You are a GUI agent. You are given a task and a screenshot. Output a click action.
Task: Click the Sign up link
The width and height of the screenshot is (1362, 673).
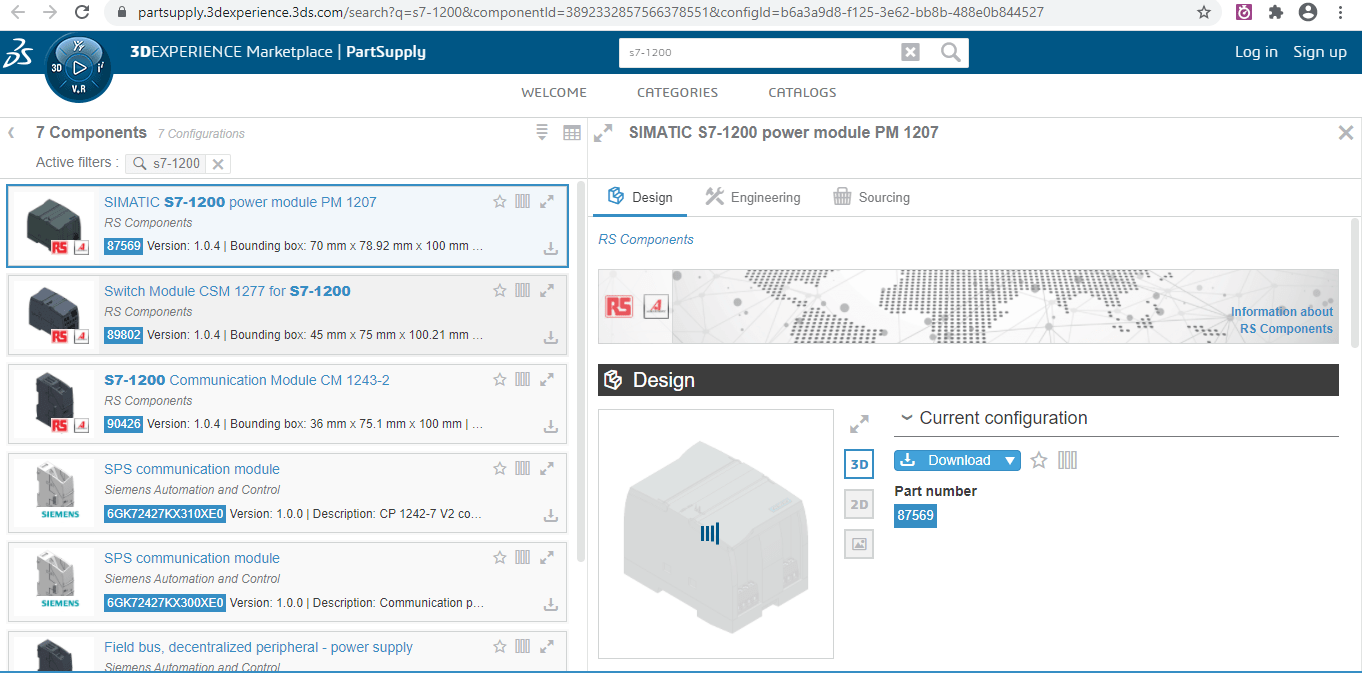point(1320,52)
